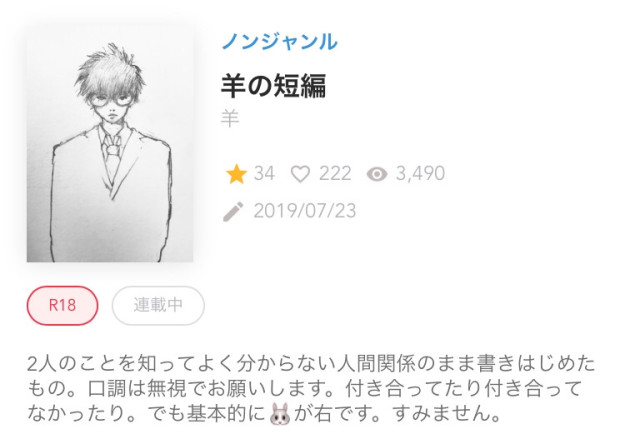This screenshot has width=624, height=444.
Task: Click the heart likes icon
Action: pos(300,174)
